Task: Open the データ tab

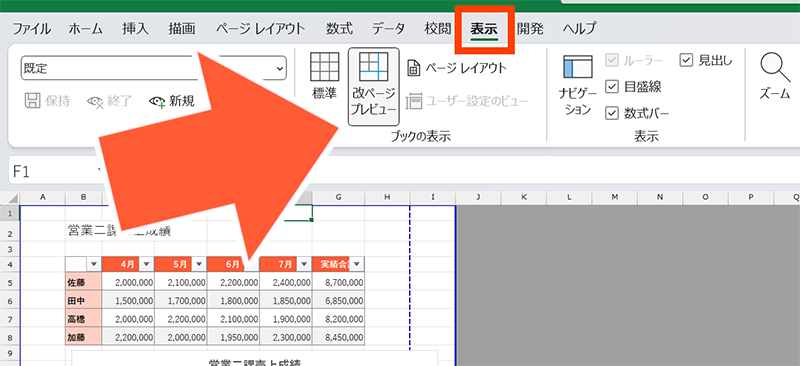Action: 388,29
